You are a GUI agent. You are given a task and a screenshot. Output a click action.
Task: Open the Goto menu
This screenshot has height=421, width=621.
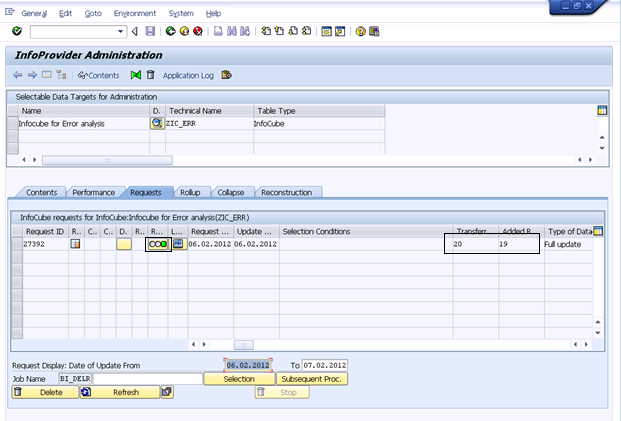(93, 13)
